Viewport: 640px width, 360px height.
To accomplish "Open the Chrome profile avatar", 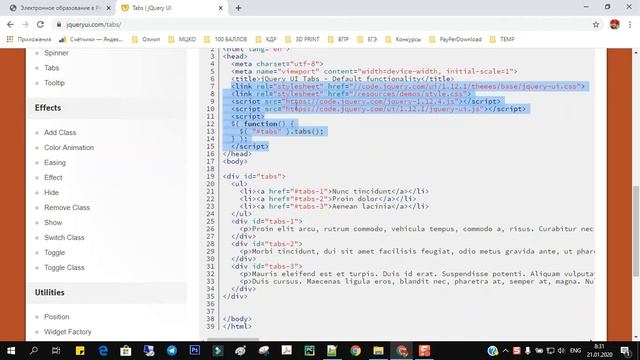I will point(614,24).
